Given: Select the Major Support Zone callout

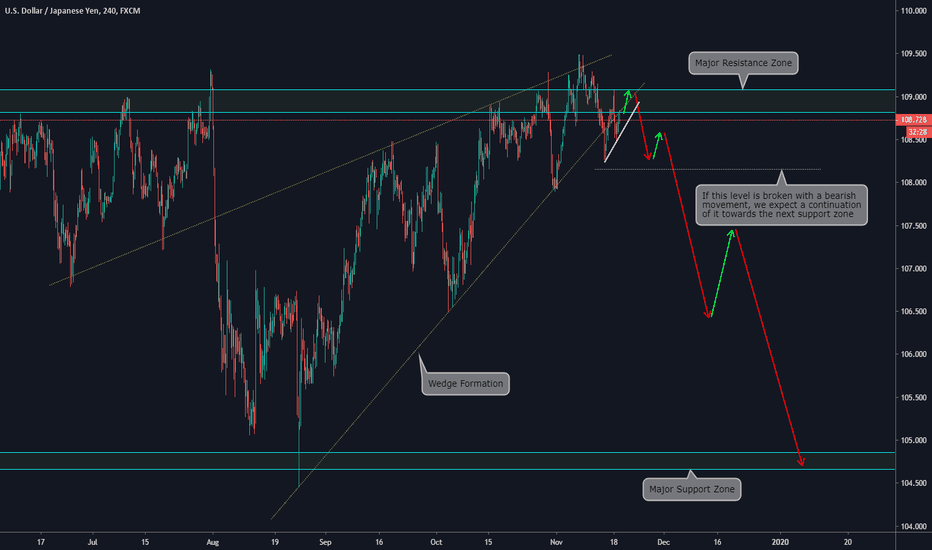Looking at the screenshot, I should [690, 489].
